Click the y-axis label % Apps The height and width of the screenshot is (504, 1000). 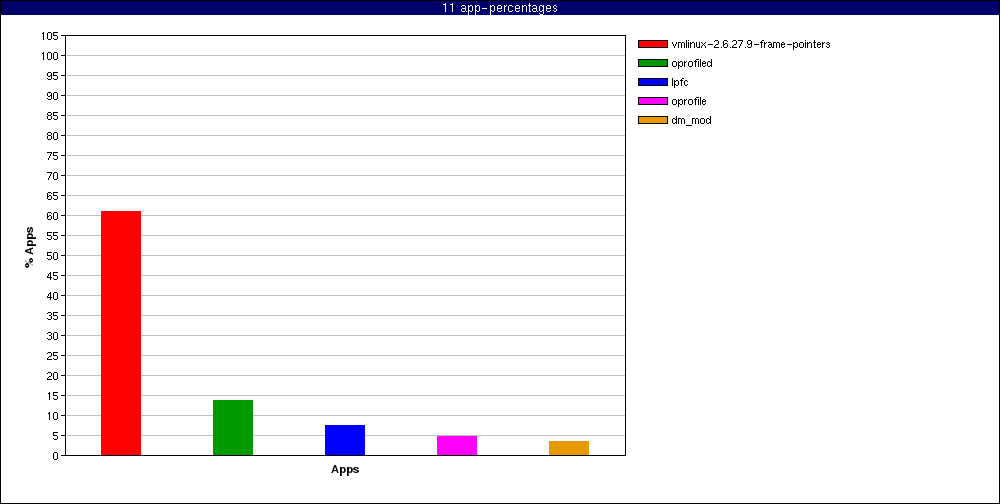[x=29, y=246]
